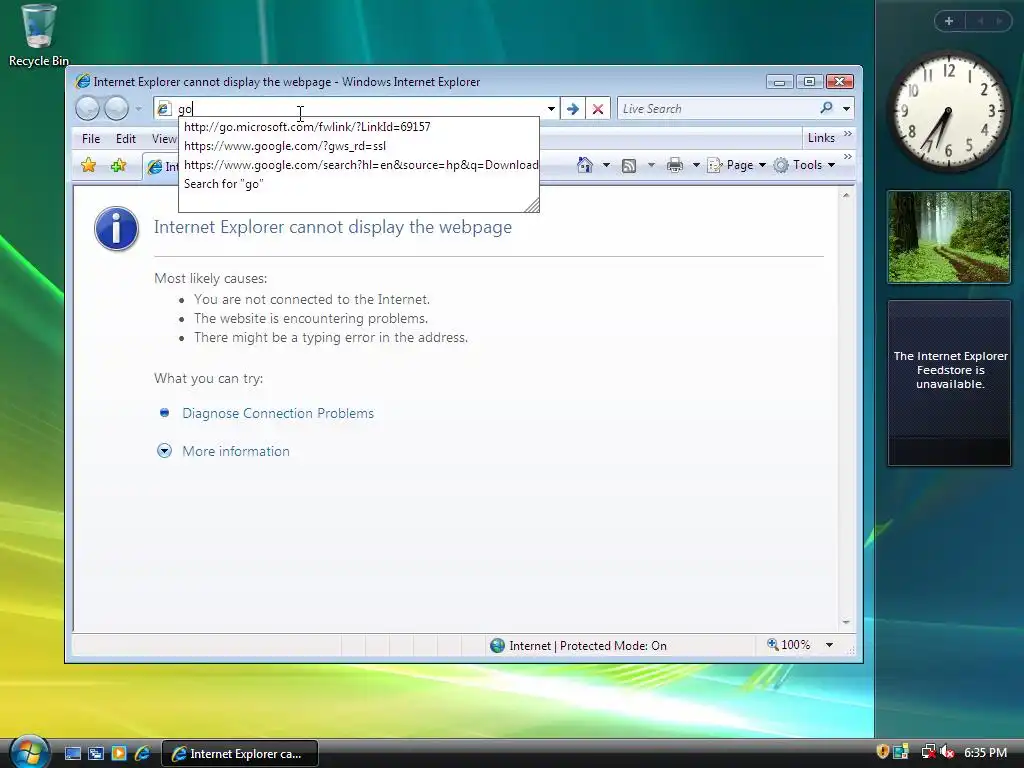Click the security shield tray icon
The width and height of the screenshot is (1024, 768).
pyautogui.click(x=883, y=752)
